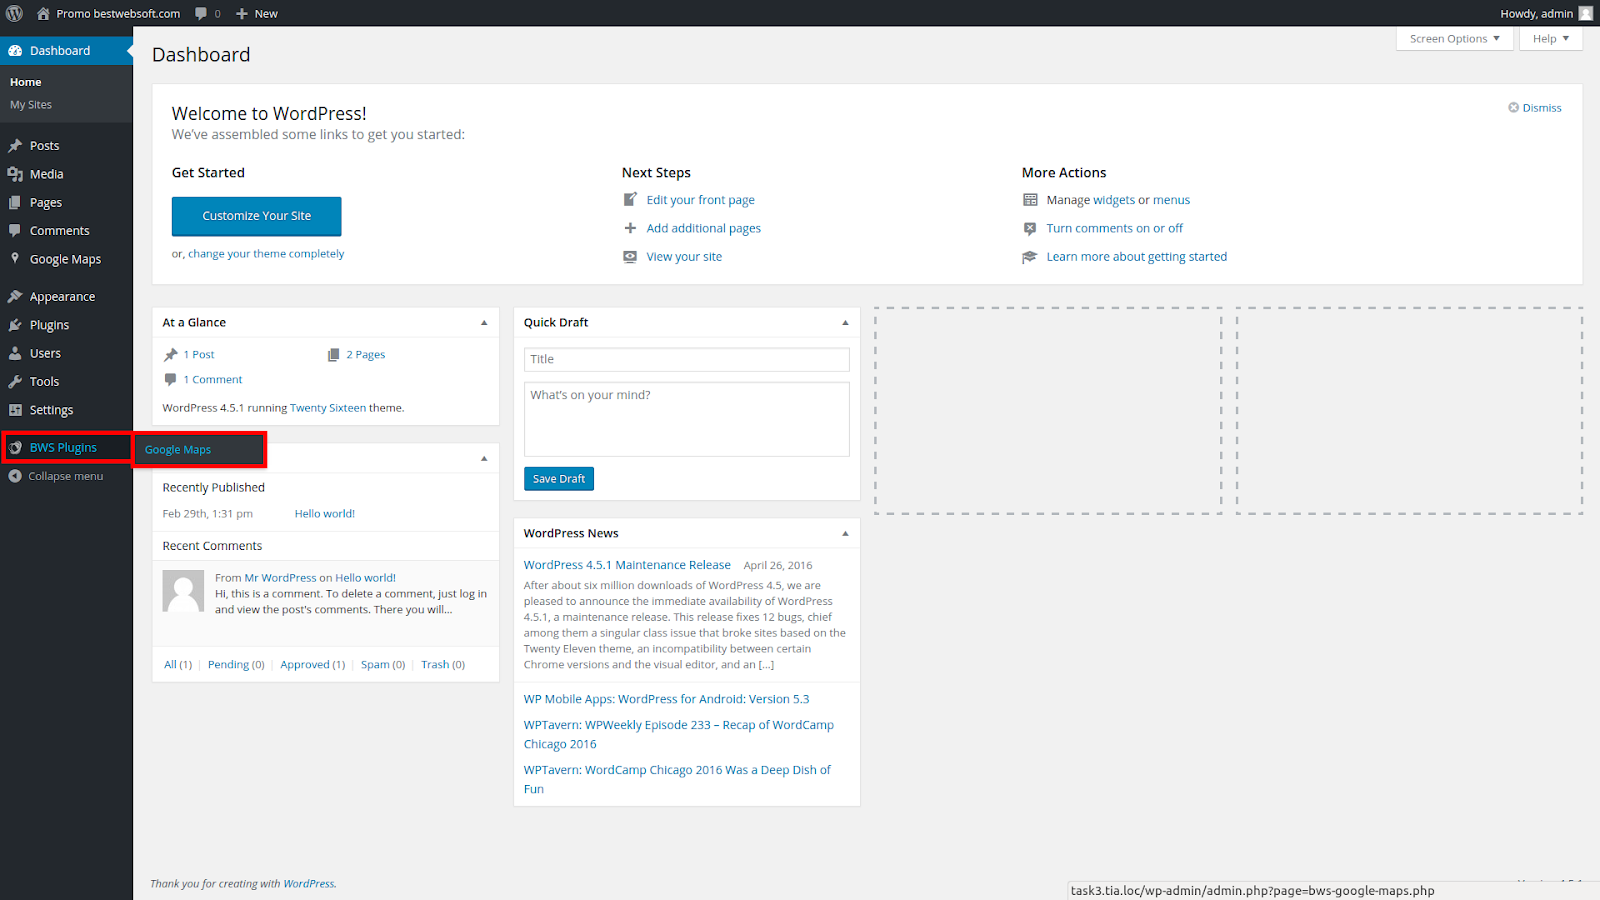Image resolution: width=1600 pixels, height=900 pixels.
Task: Open Plugins via its plug icon
Action: tap(15, 325)
